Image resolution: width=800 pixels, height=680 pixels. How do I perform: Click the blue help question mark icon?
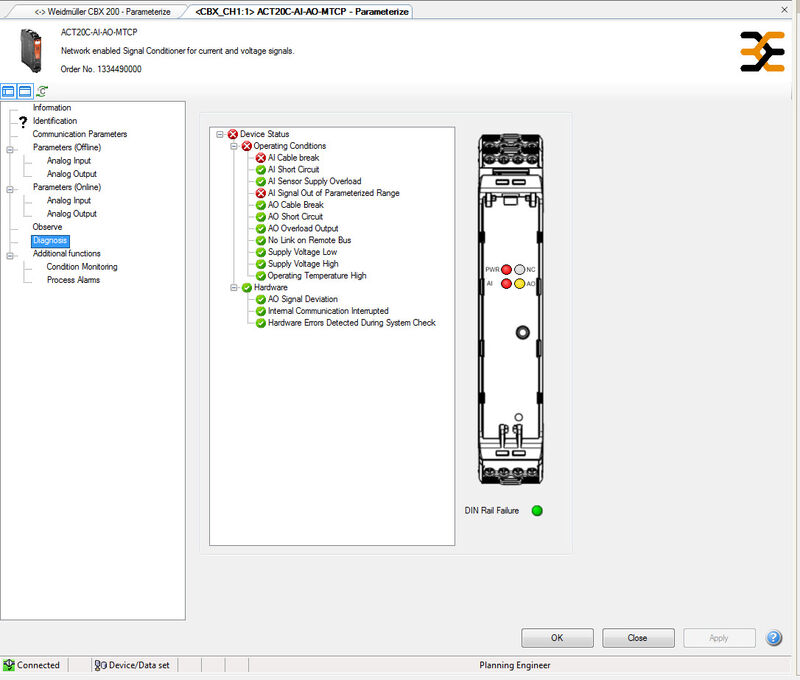click(x=773, y=638)
